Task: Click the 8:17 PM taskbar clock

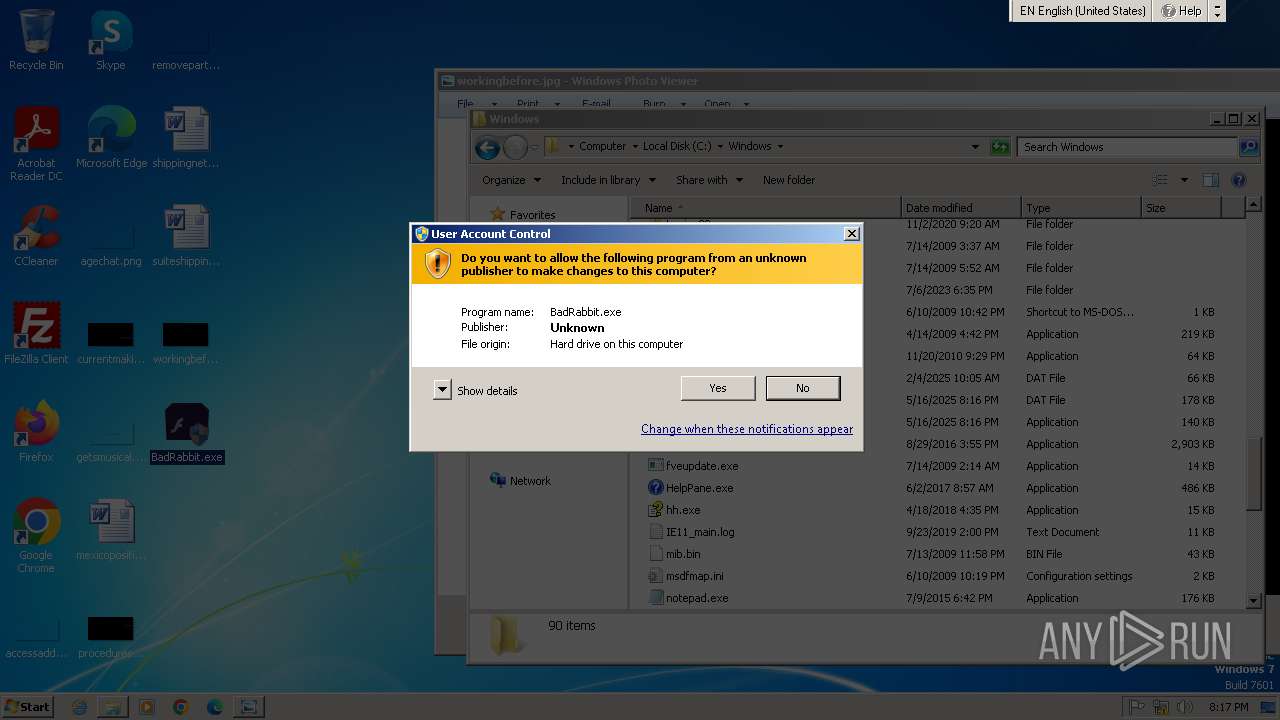Action: coord(1228,707)
